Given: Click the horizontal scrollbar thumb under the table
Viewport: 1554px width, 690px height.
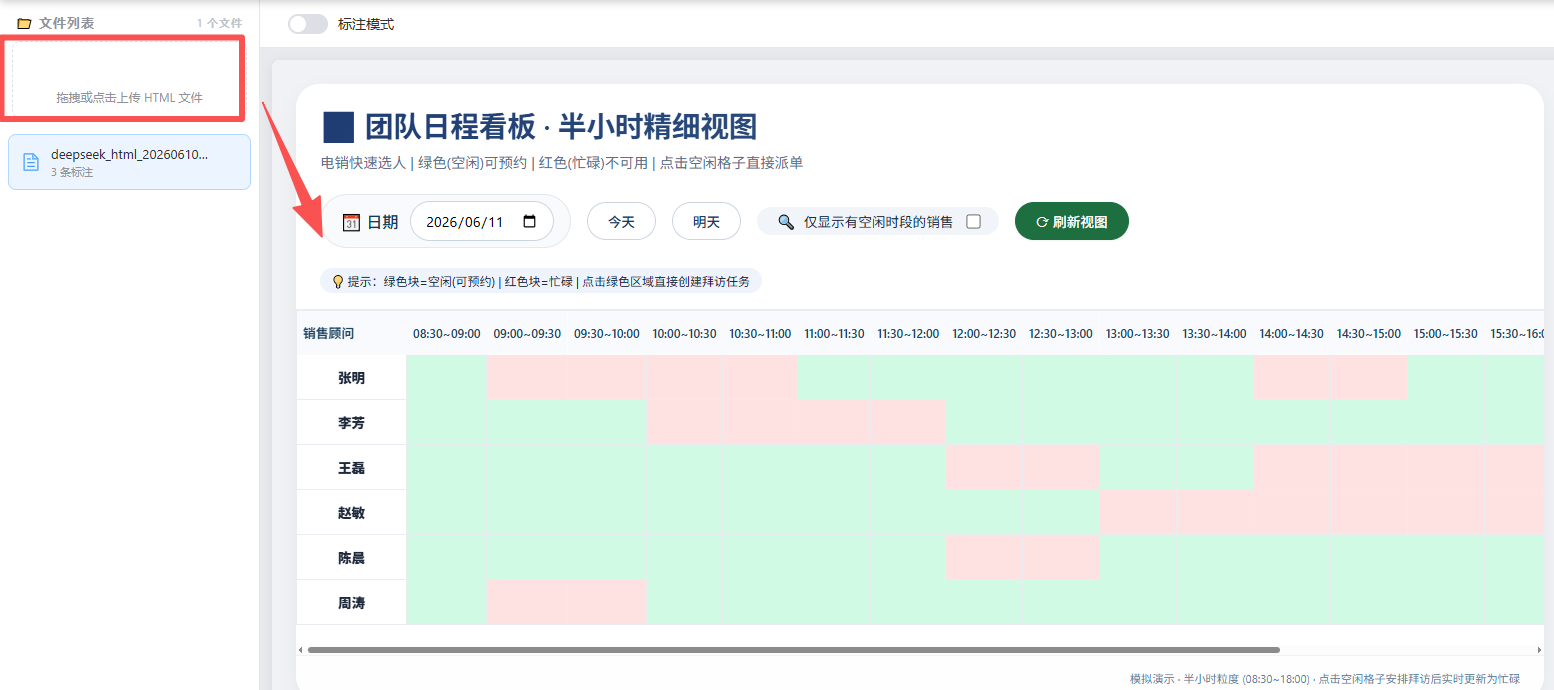Looking at the screenshot, I should tap(793, 650).
